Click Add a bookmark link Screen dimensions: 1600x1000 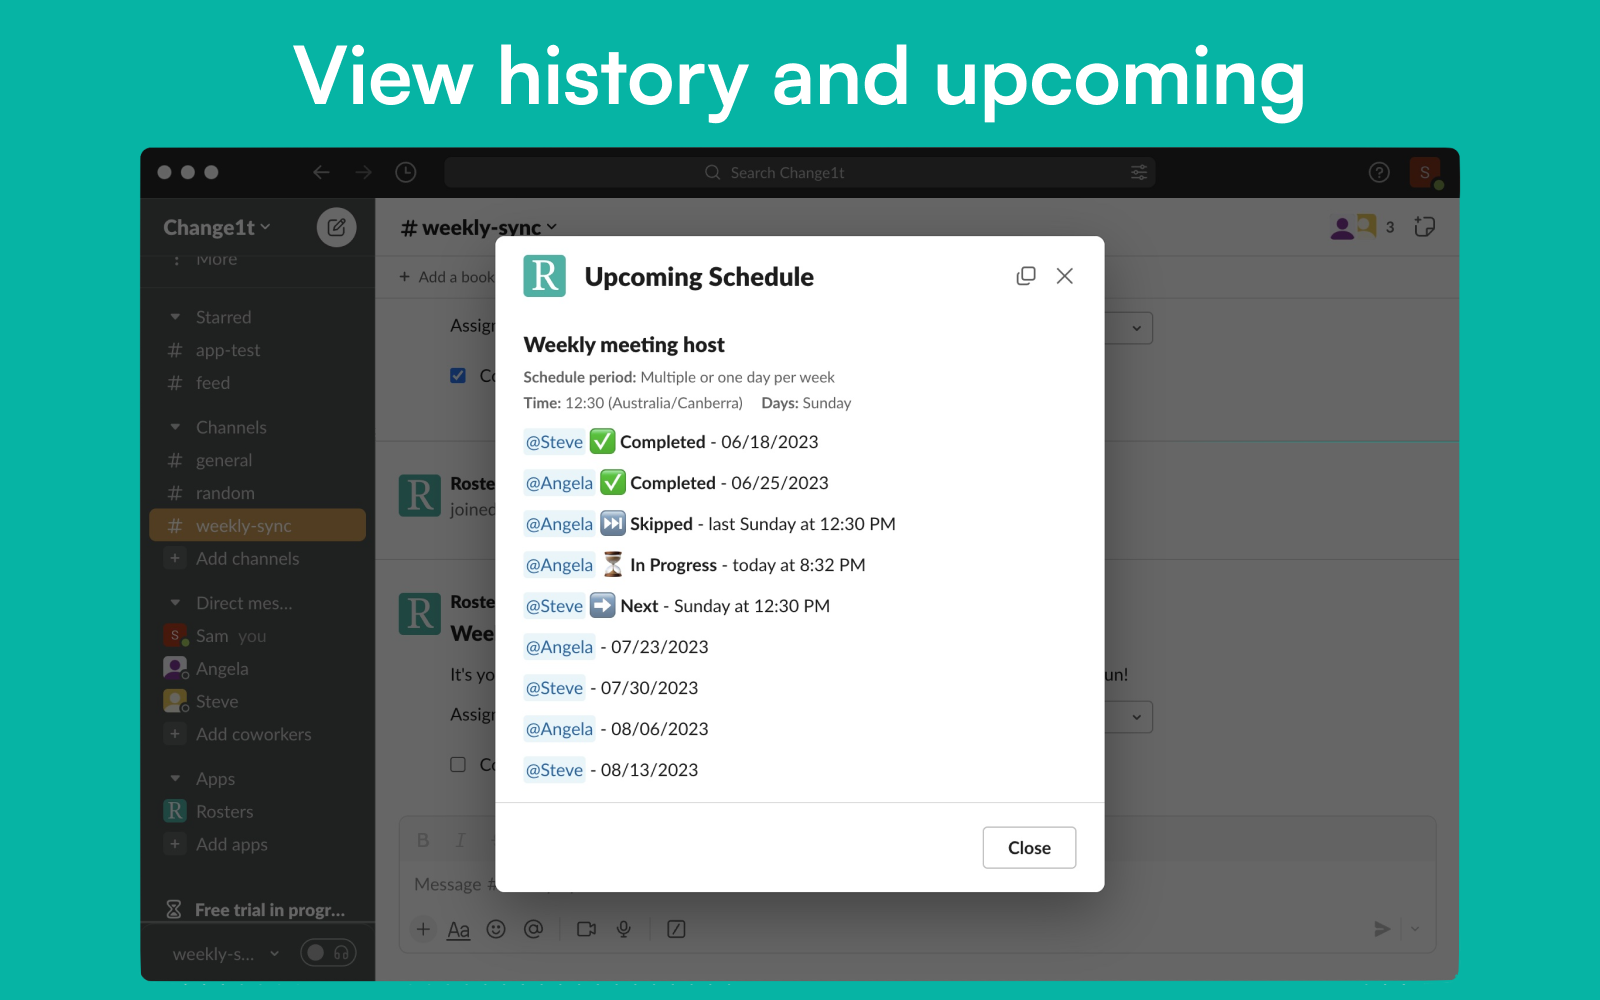447,277
